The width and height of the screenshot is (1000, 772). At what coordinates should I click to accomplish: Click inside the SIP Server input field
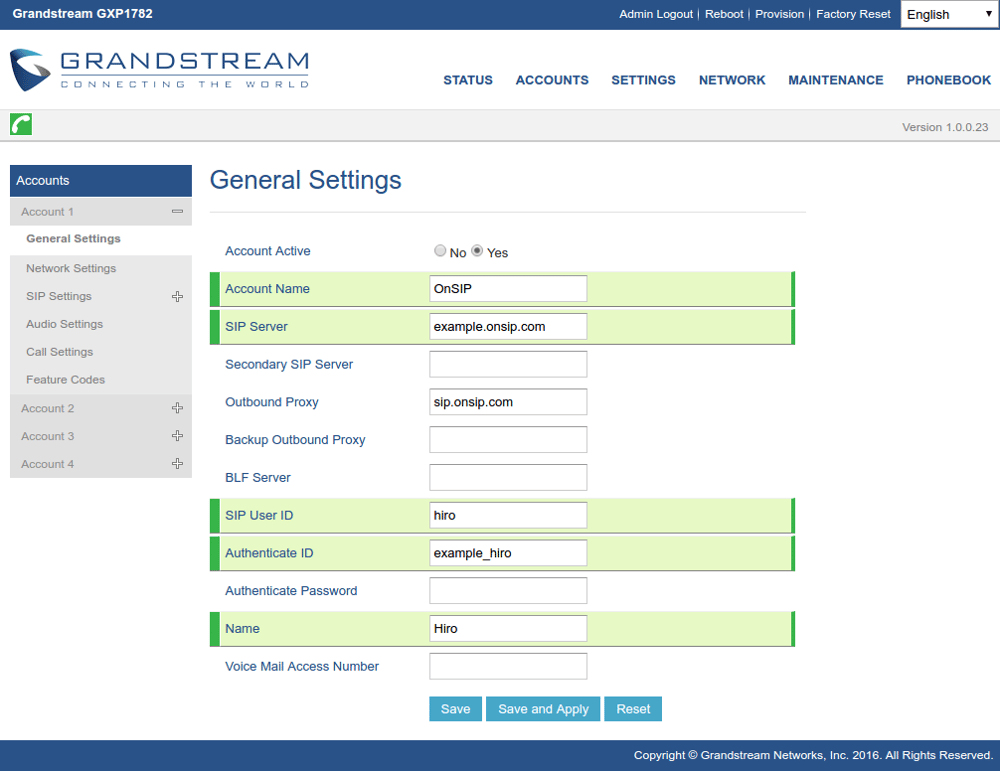click(507, 326)
